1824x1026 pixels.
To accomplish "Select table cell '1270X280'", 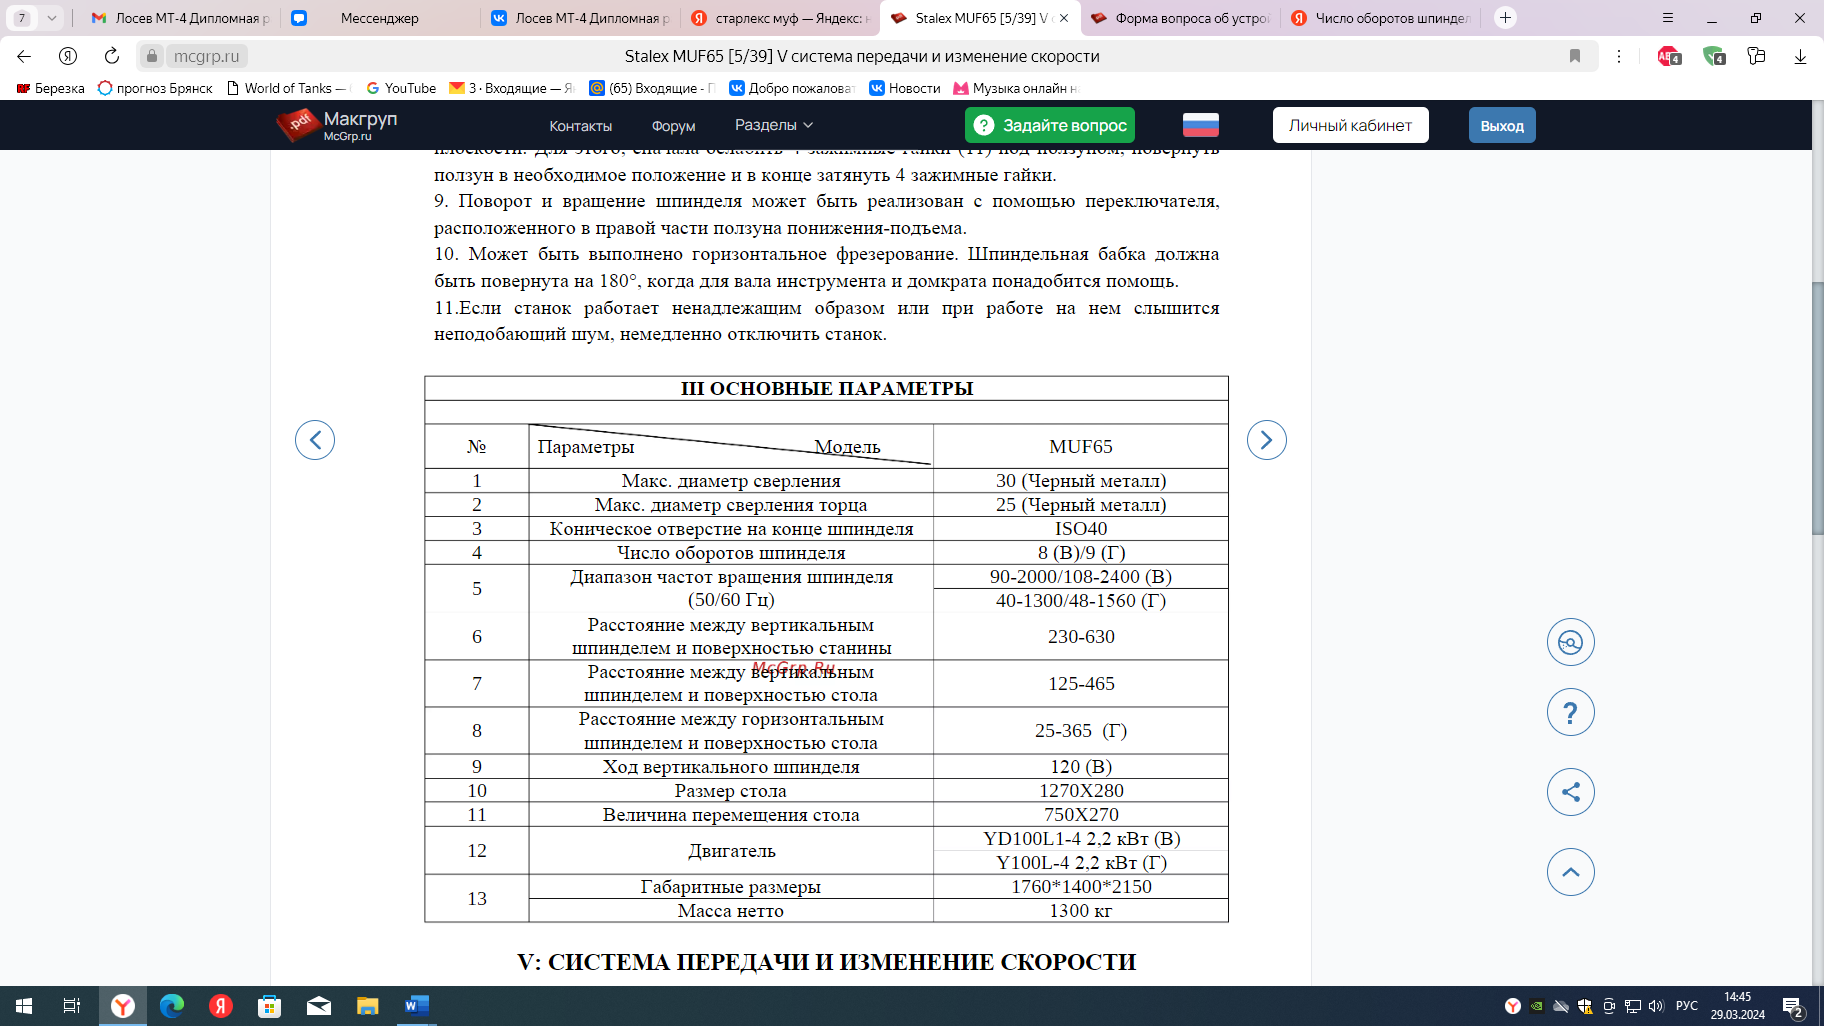I will tap(1081, 791).
